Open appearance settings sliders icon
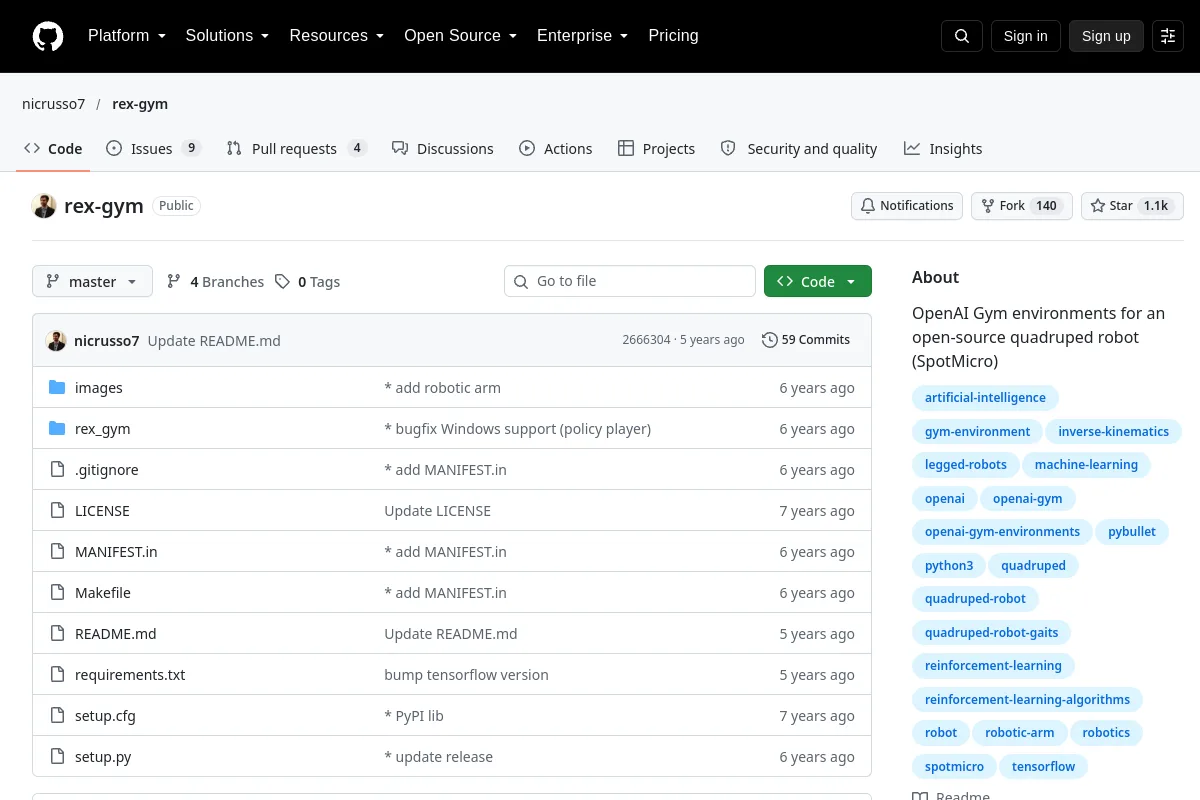Image resolution: width=1200 pixels, height=800 pixels. coord(1168,36)
